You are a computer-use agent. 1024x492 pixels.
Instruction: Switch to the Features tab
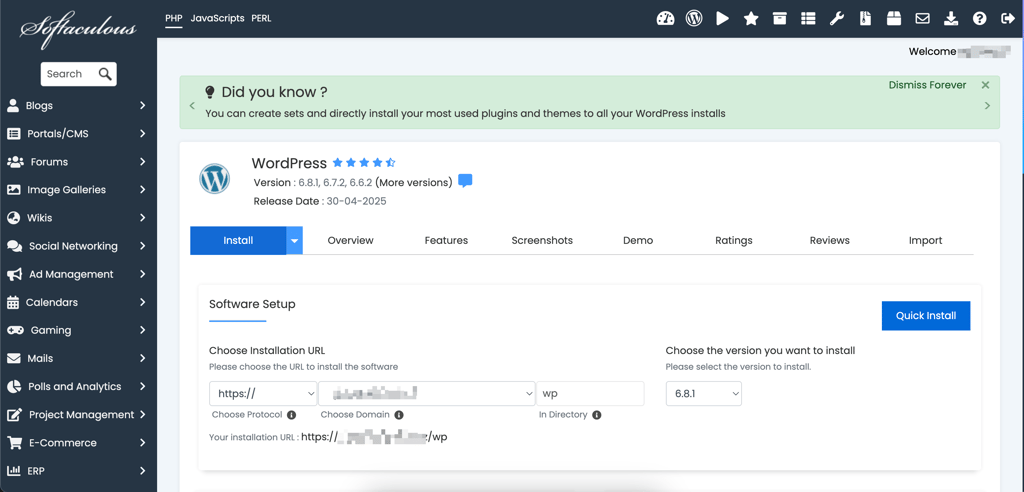(x=446, y=240)
